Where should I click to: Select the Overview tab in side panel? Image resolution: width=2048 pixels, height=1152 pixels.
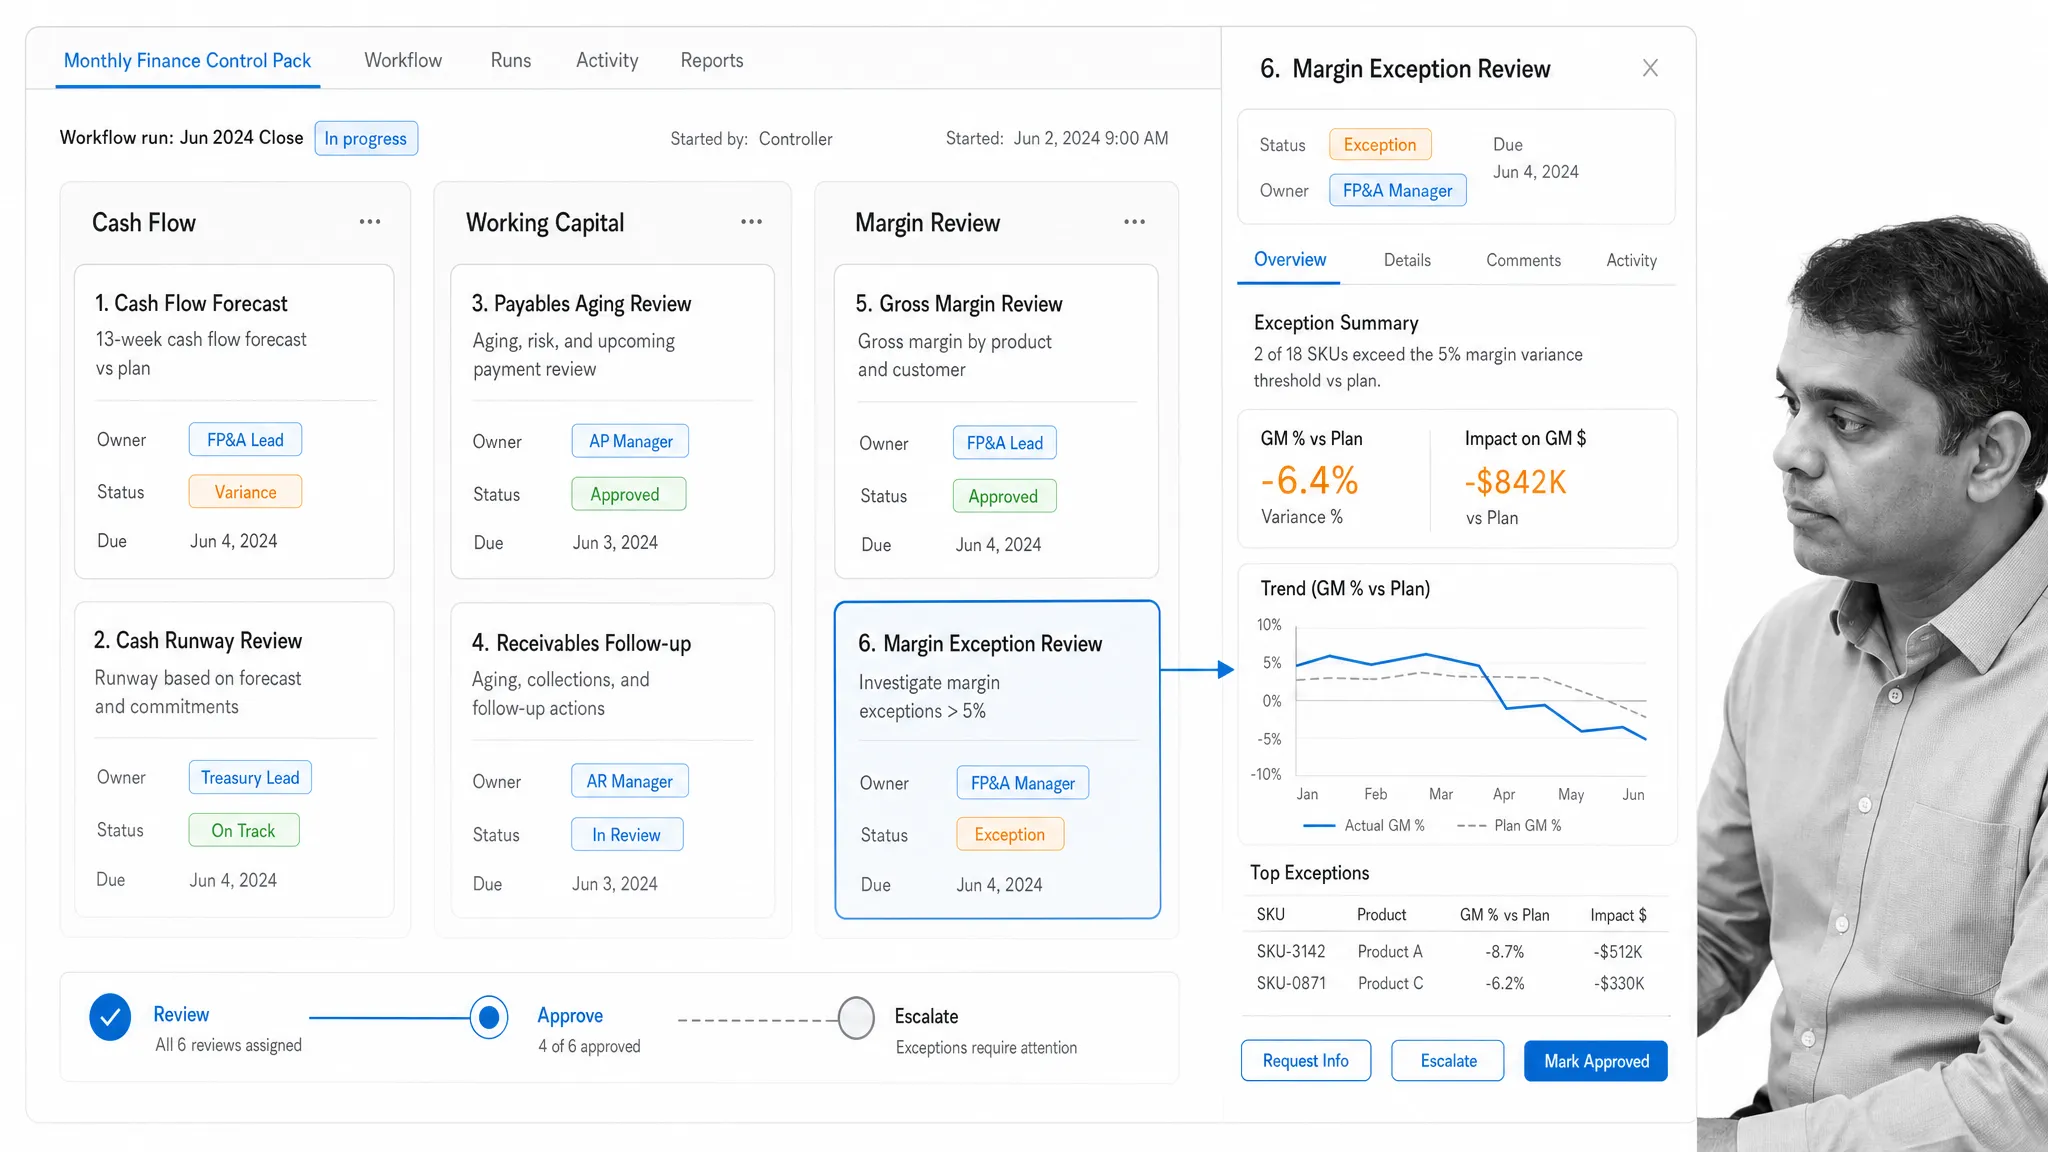[x=1290, y=260]
